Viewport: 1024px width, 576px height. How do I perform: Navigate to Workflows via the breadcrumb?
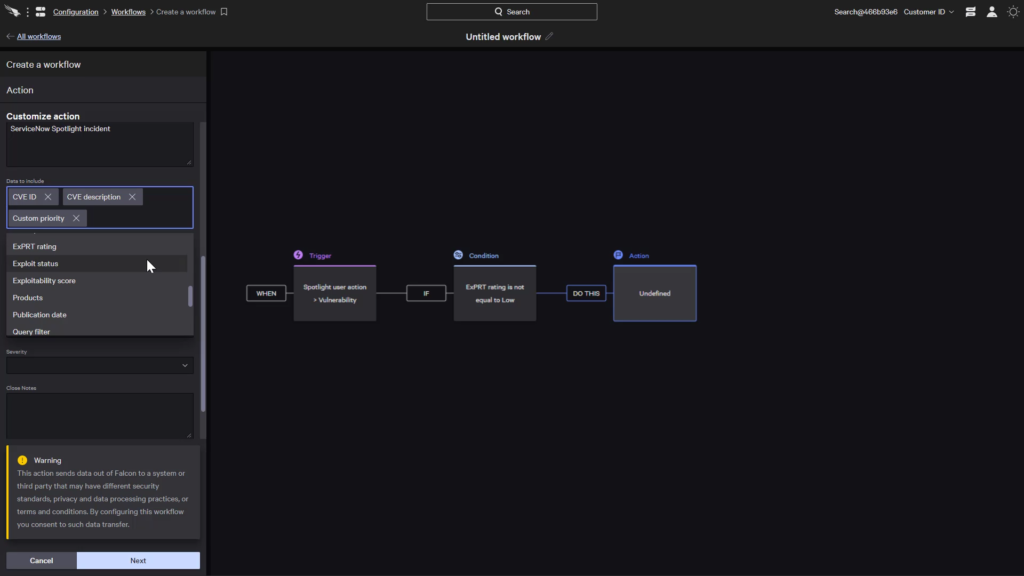coord(129,11)
